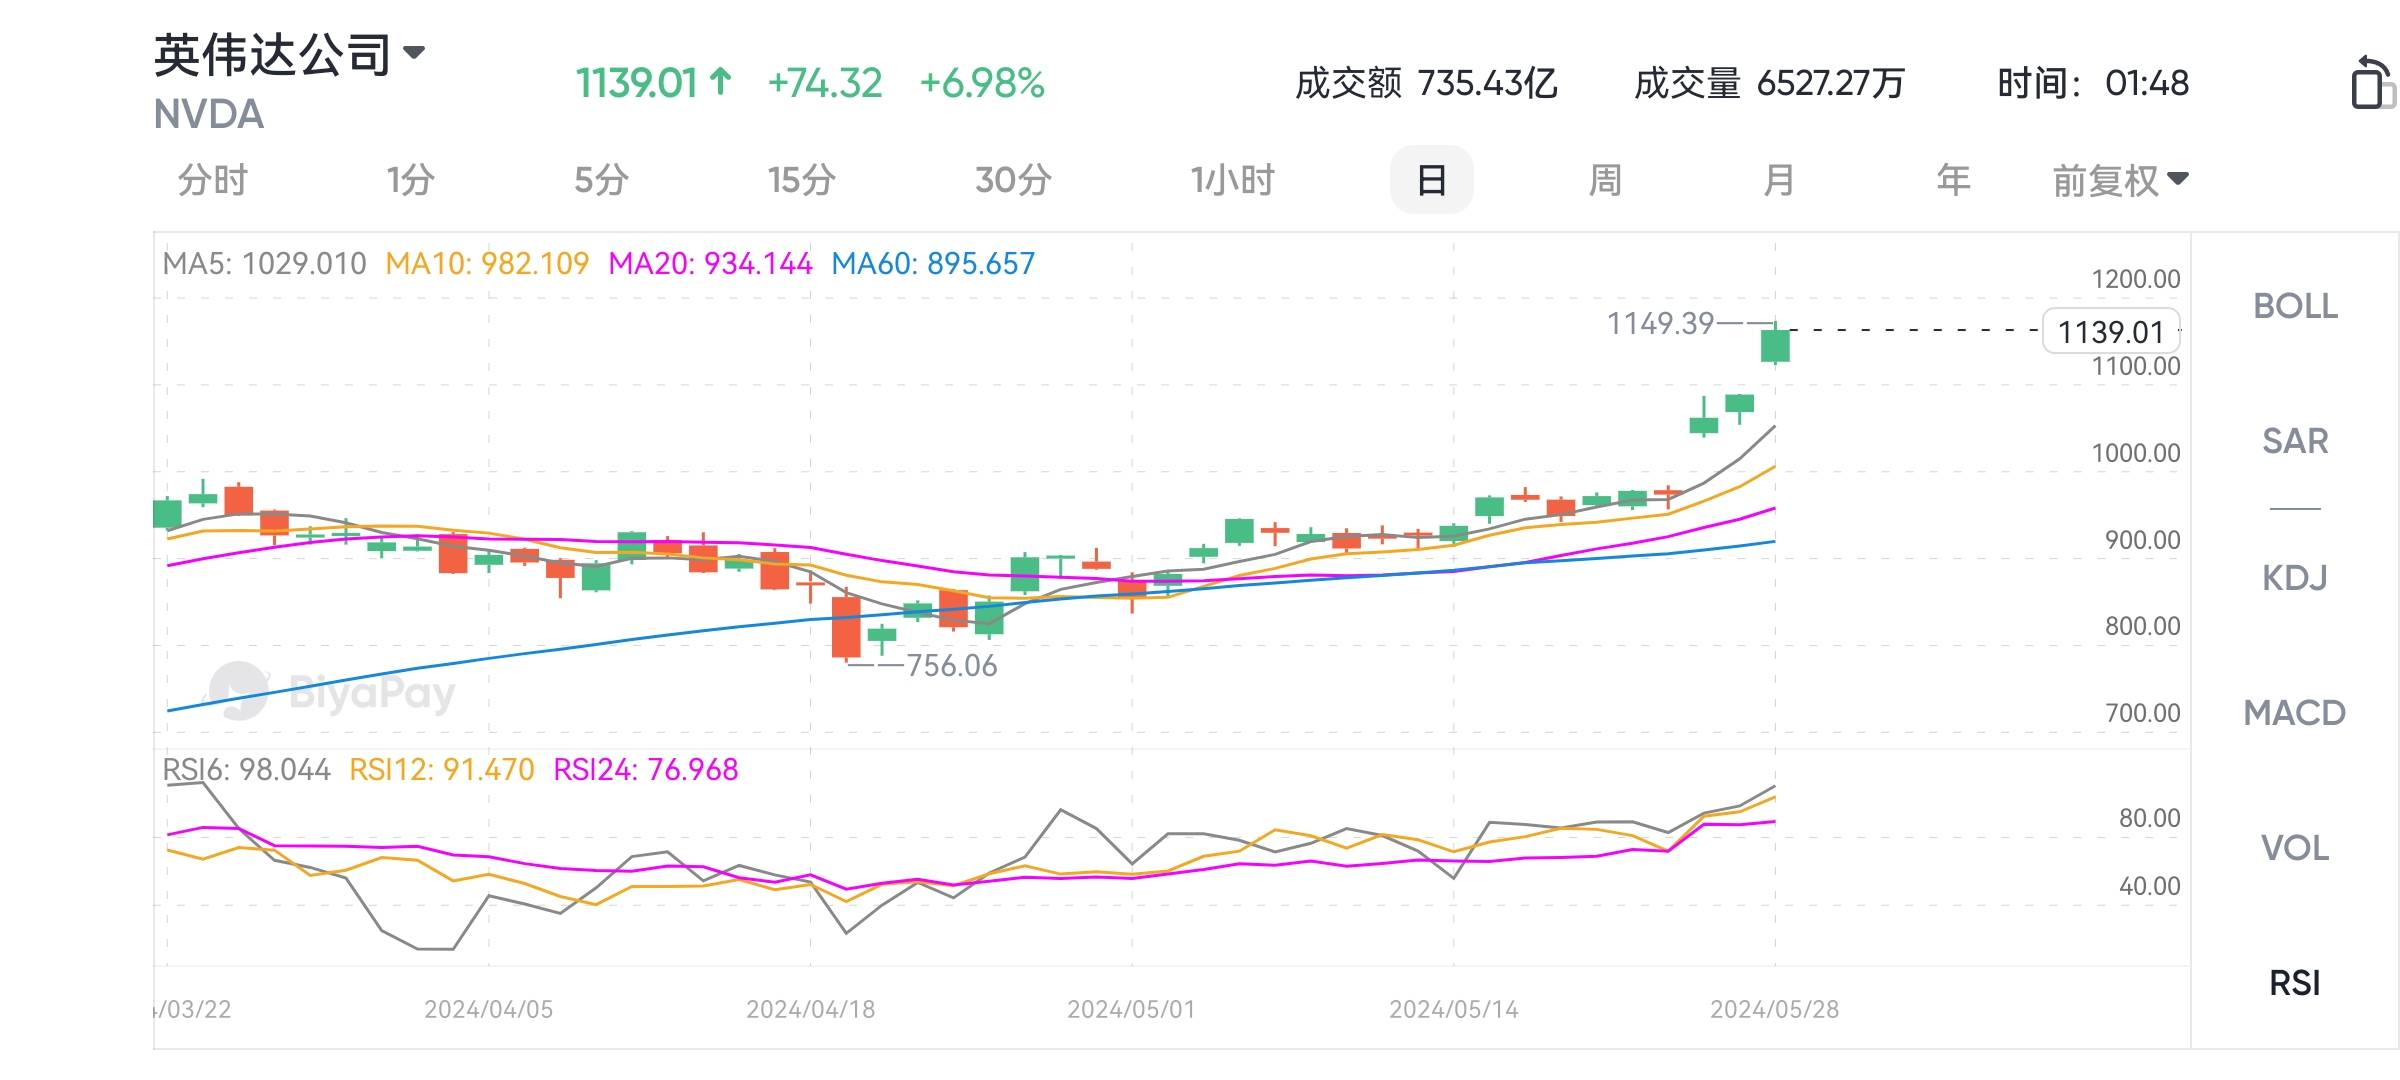The image size is (2400, 1080).
Task: Click the 2024/04/05 date label
Action: 488,1009
